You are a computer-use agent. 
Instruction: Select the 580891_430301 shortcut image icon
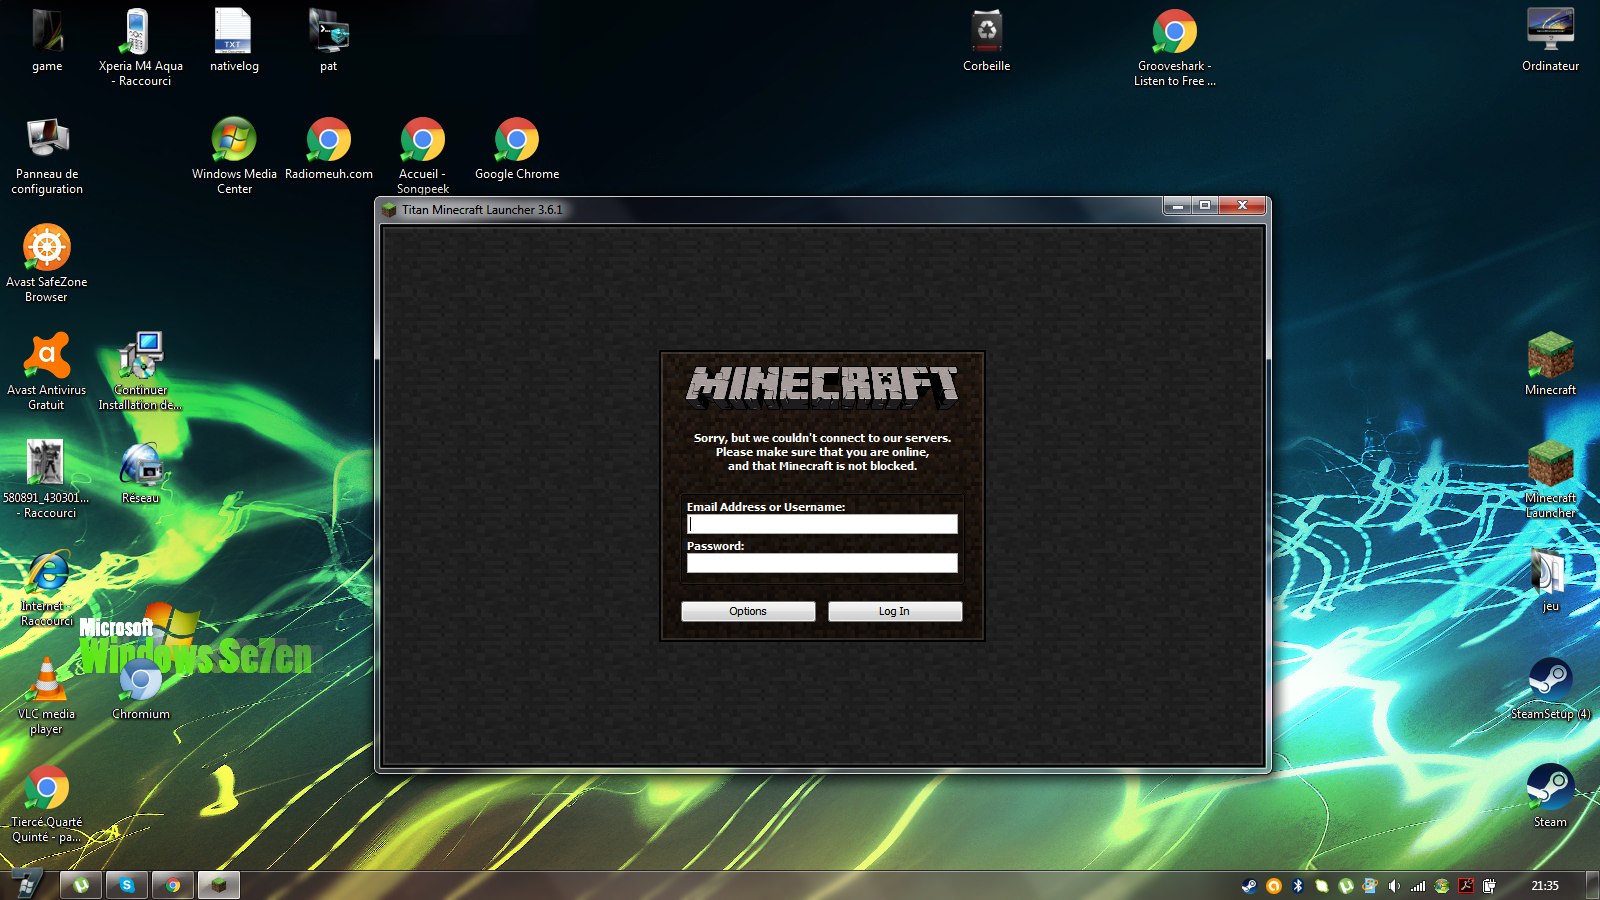pos(46,479)
